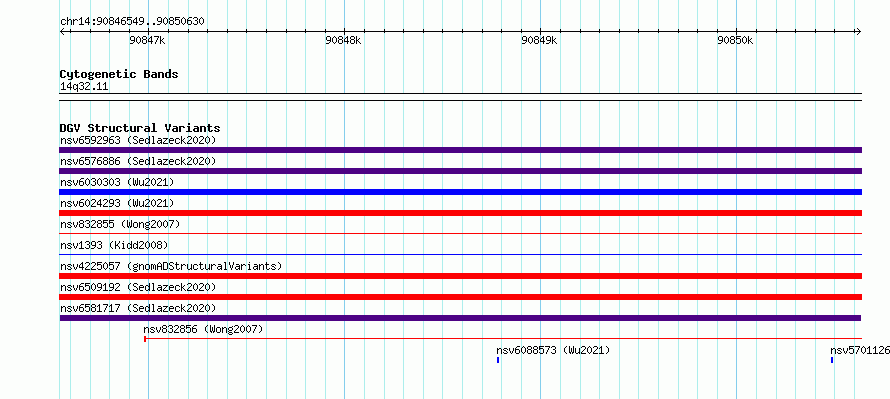The height and width of the screenshot is (399, 890).
Task: Click the nsv832855 (Wong2007) label
Action: [120, 224]
